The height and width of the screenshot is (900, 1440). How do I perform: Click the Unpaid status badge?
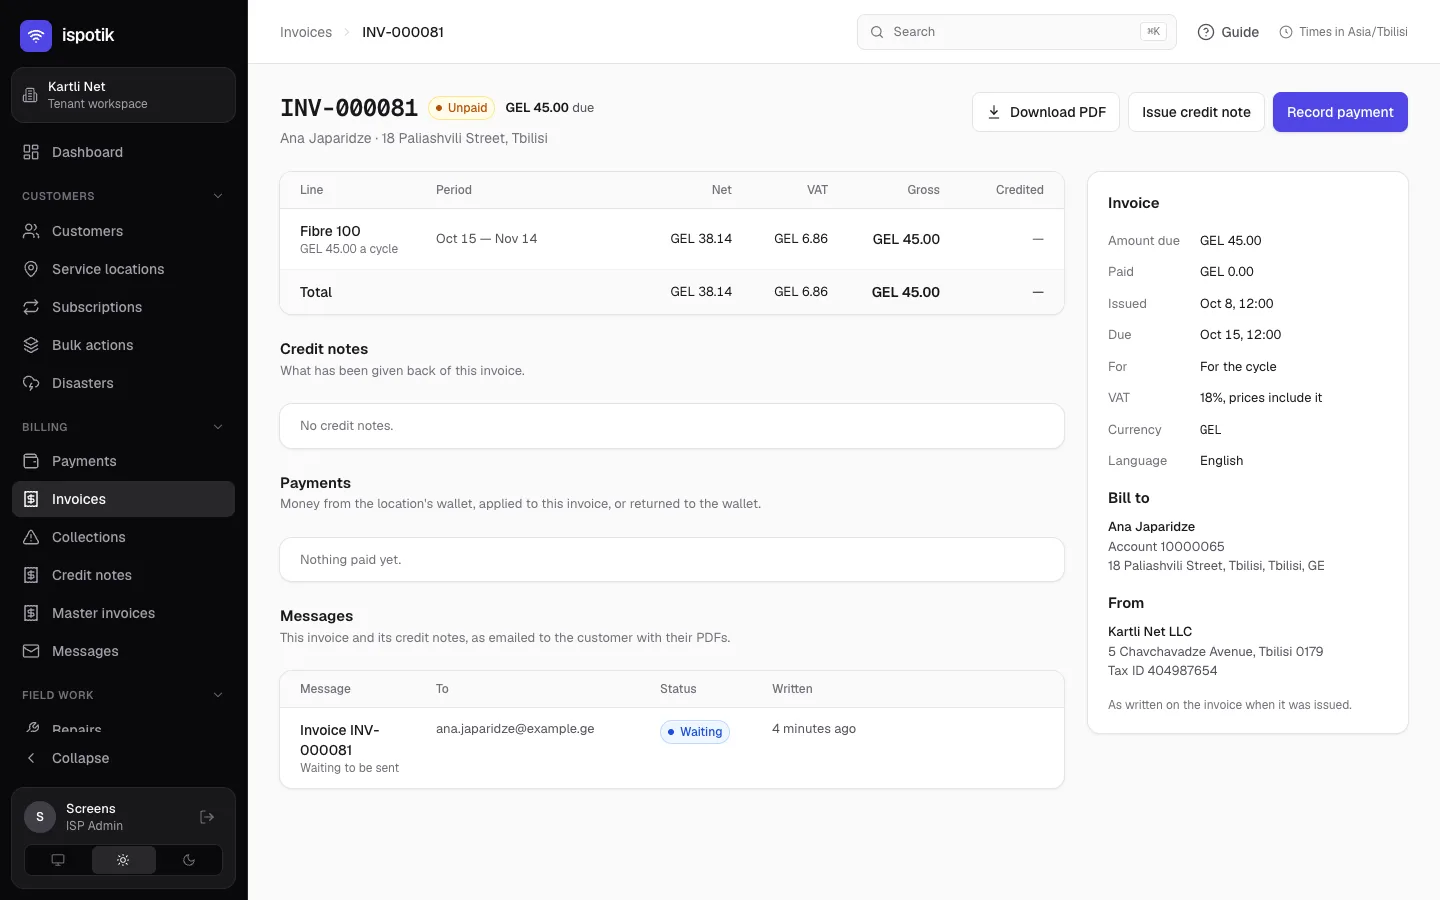(x=461, y=108)
